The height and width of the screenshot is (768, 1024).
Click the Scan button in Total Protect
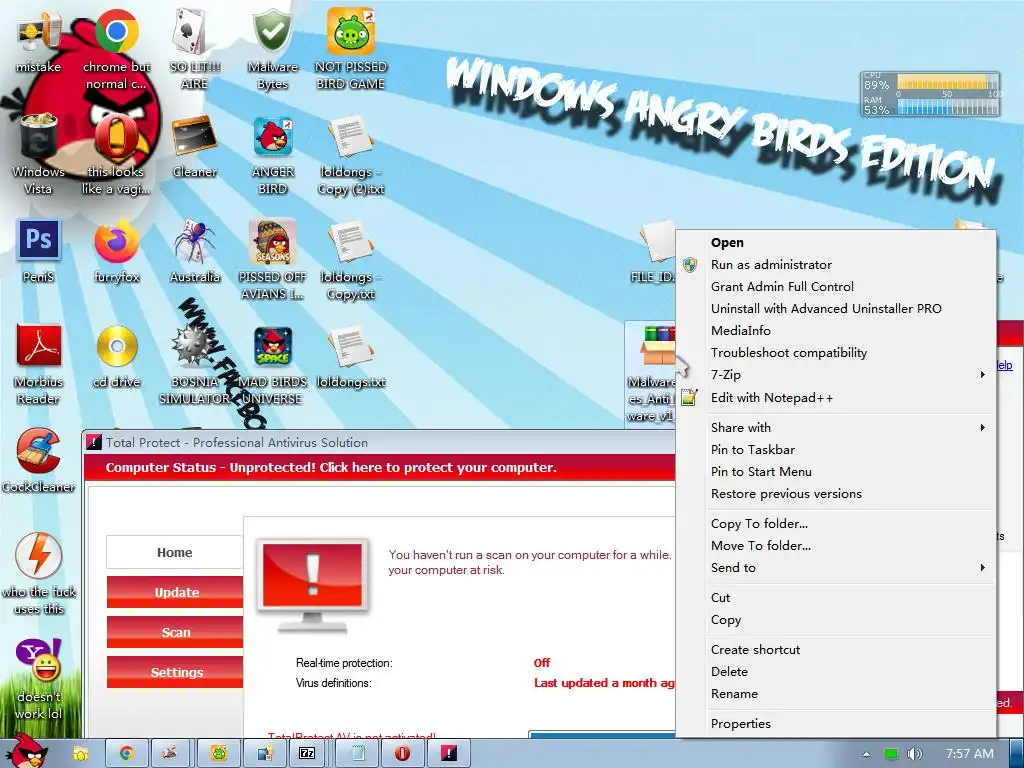point(175,632)
